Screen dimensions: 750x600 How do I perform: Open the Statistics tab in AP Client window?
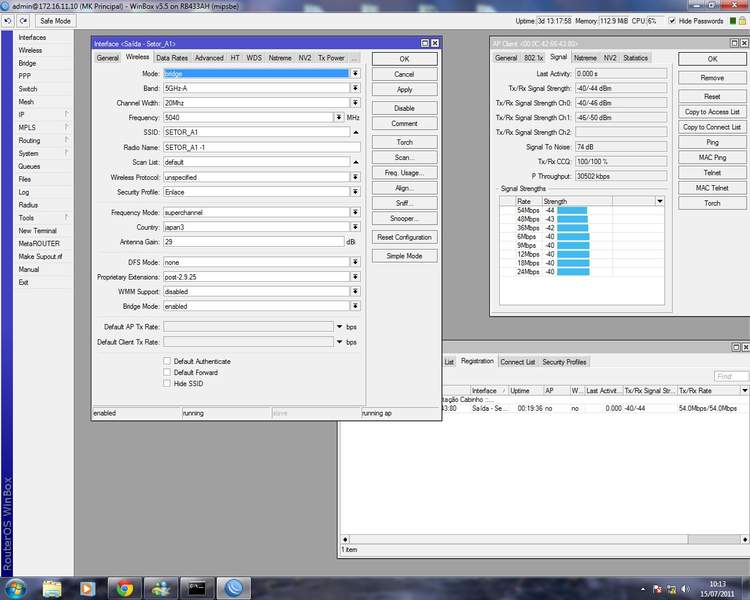(635, 58)
